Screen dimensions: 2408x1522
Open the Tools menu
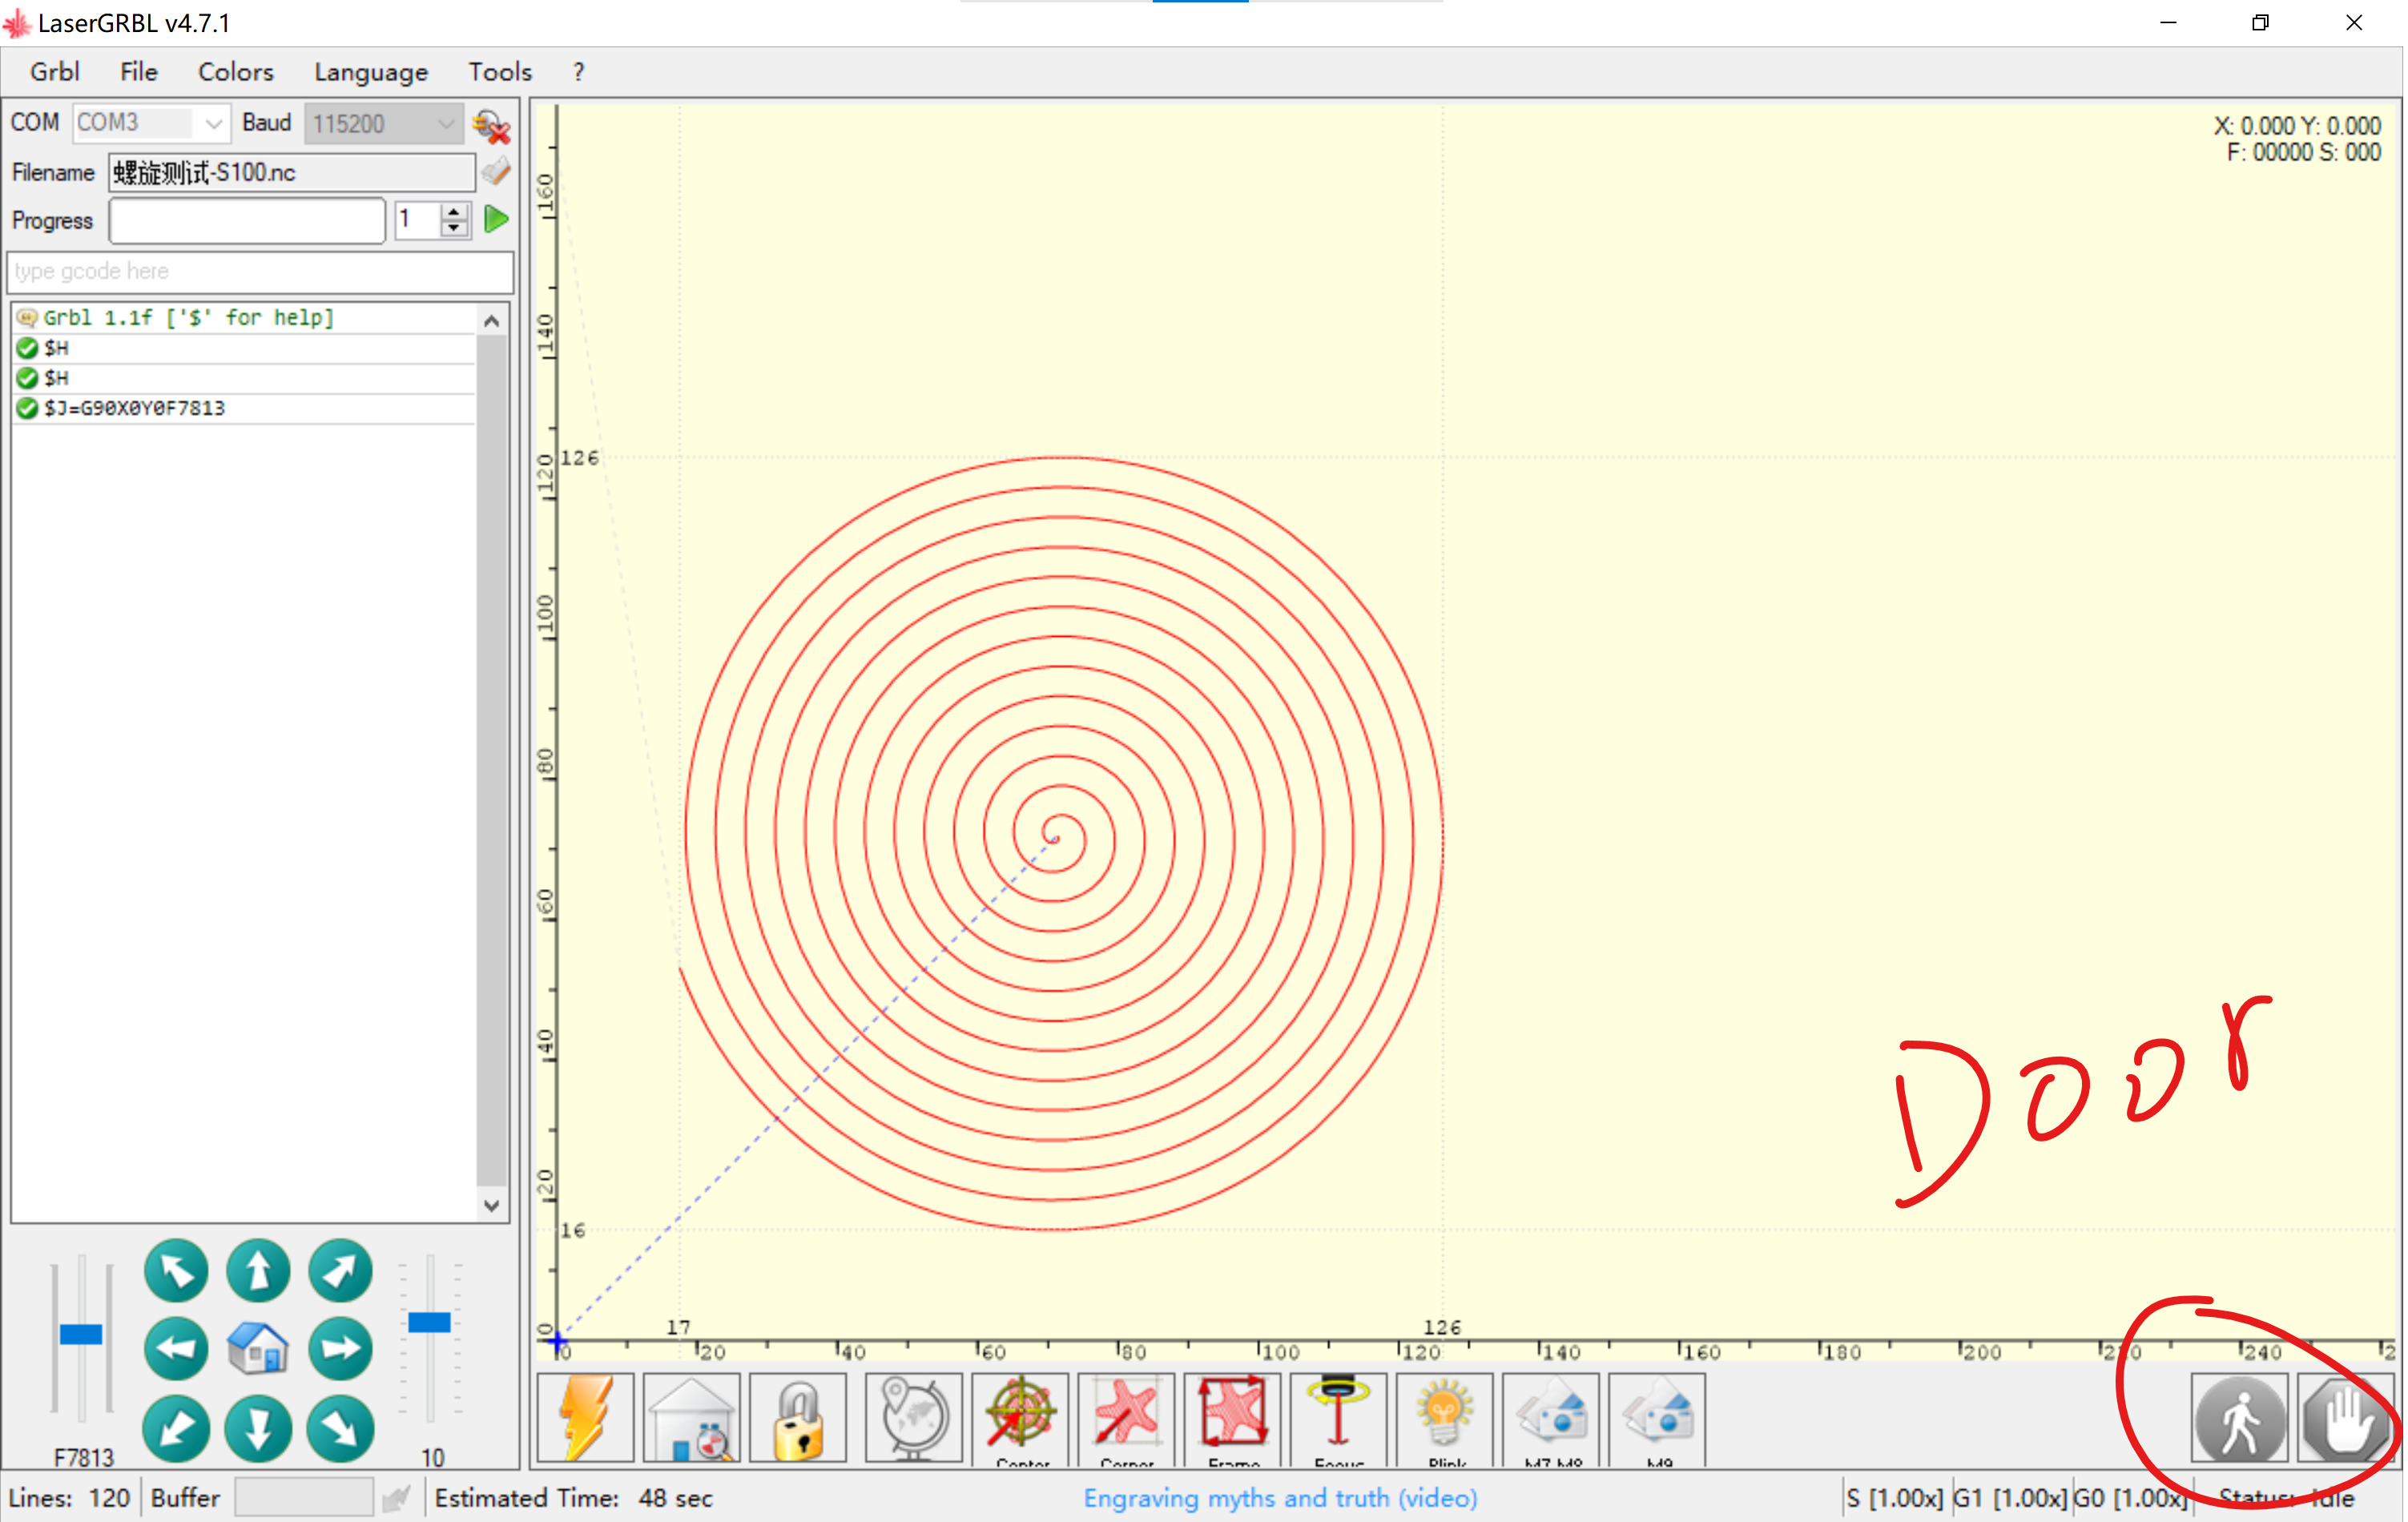499,72
